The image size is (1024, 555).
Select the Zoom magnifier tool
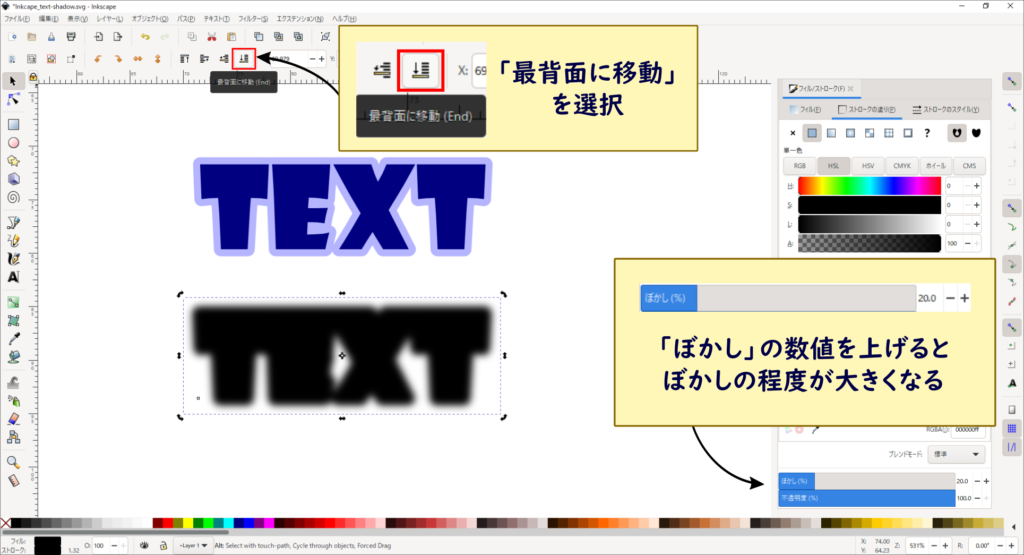pyautogui.click(x=13, y=462)
